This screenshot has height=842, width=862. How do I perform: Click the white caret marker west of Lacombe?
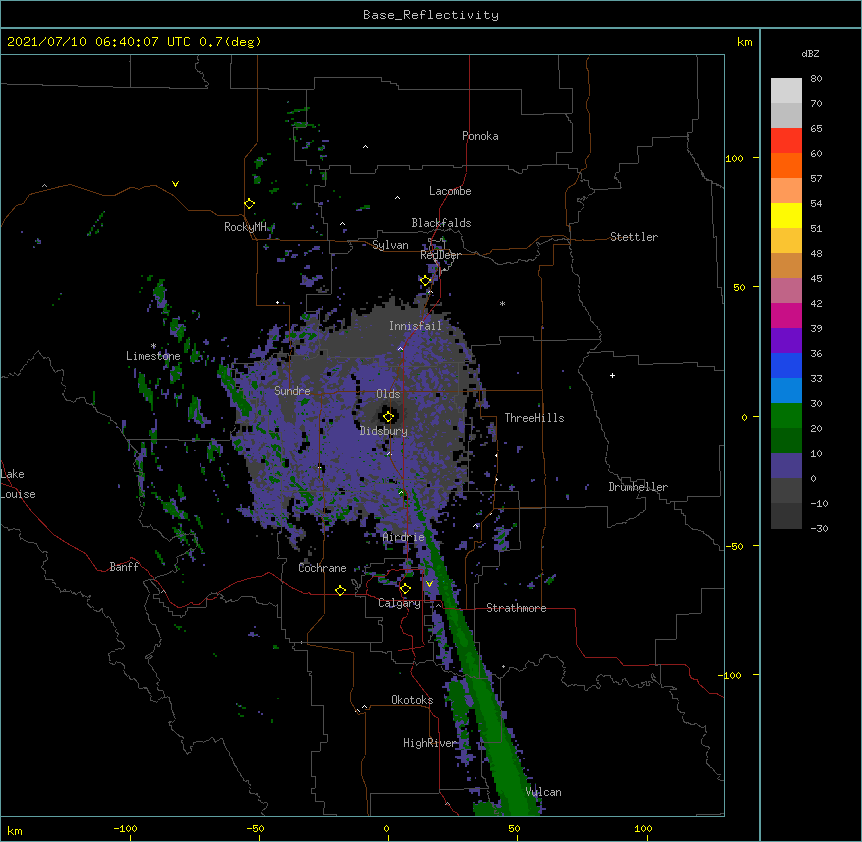click(x=397, y=197)
